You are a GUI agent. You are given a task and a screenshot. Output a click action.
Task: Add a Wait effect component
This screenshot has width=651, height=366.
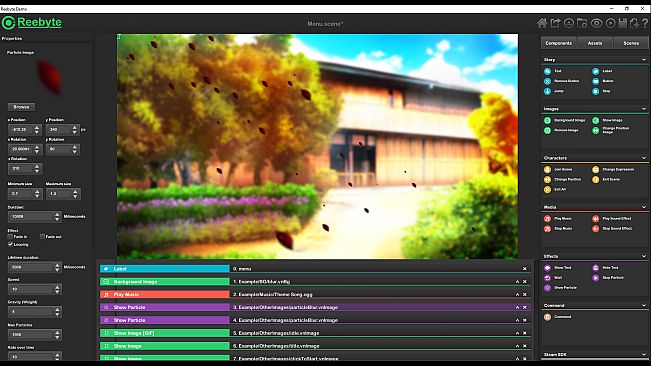click(553, 278)
